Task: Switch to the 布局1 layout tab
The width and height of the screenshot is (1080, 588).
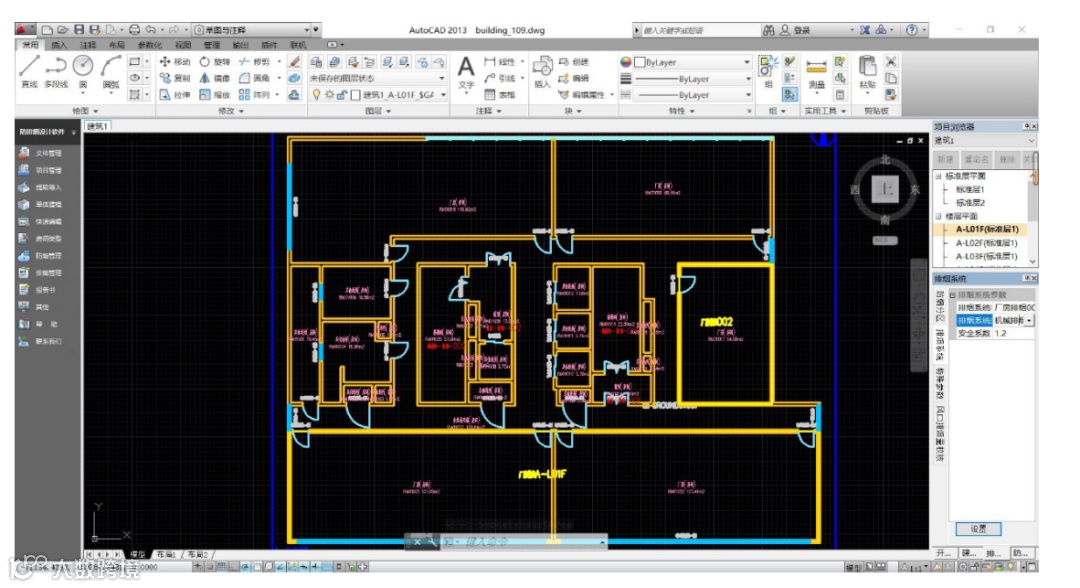Action: 166,554
